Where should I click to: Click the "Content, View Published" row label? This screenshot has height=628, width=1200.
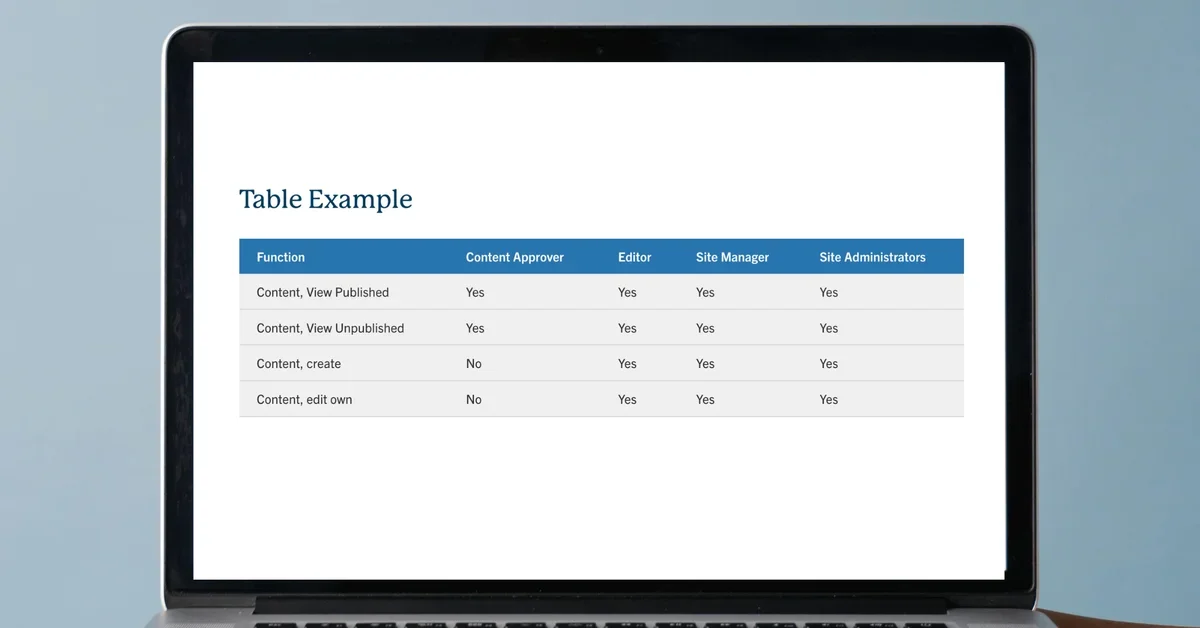[322, 292]
